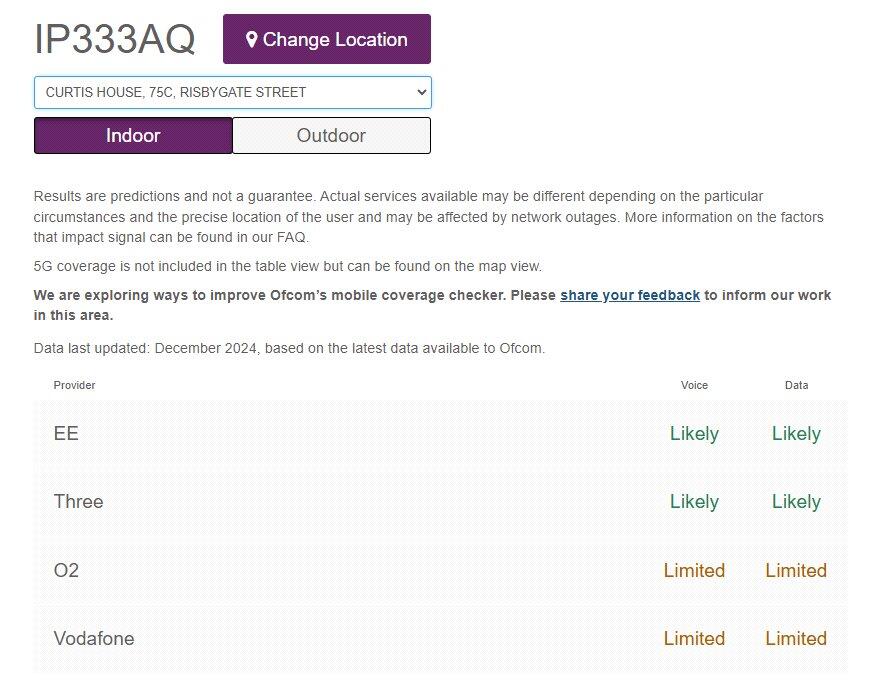Open the share your feedback link

click(629, 295)
